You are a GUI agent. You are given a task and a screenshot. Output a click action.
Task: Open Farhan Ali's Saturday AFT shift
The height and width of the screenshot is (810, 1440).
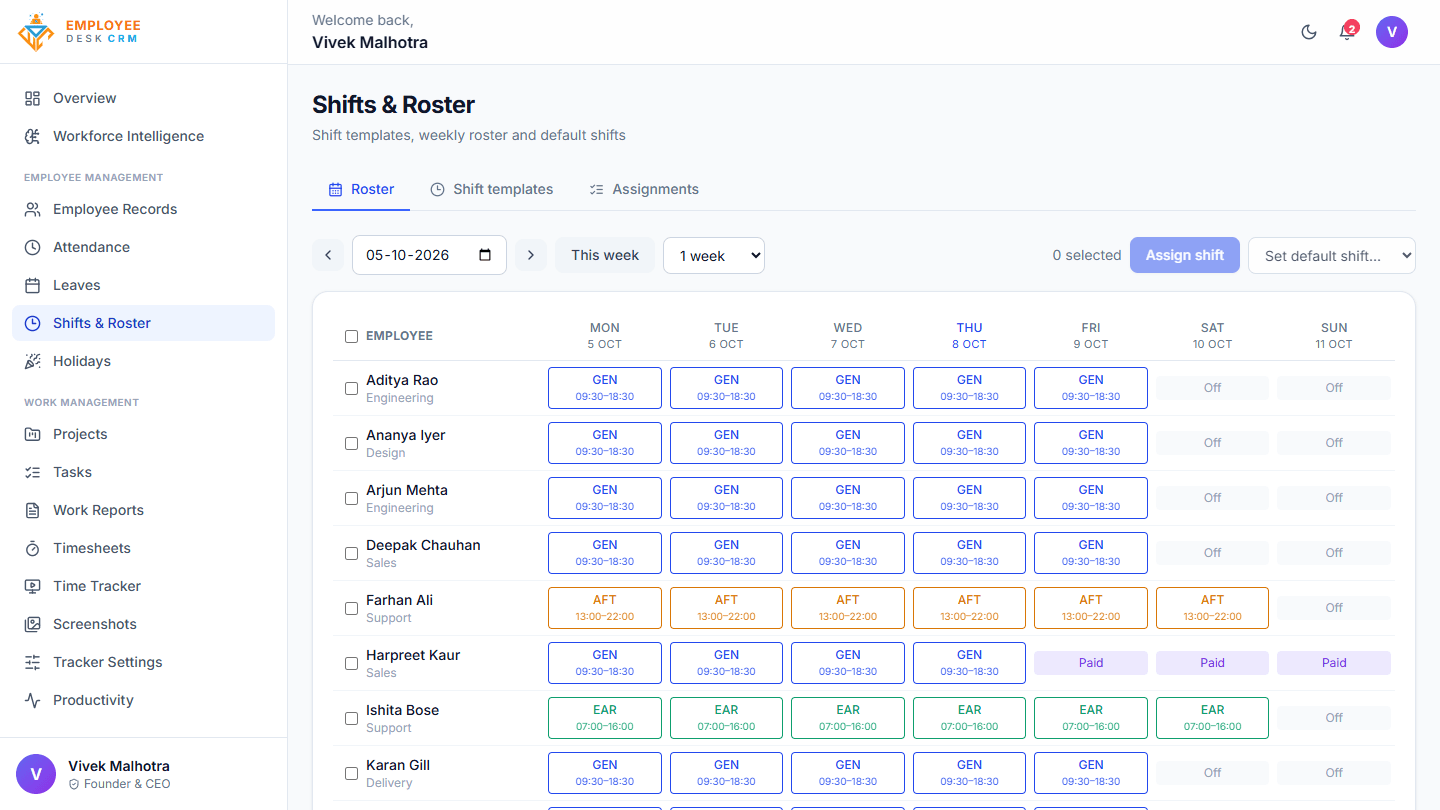[1212, 608]
